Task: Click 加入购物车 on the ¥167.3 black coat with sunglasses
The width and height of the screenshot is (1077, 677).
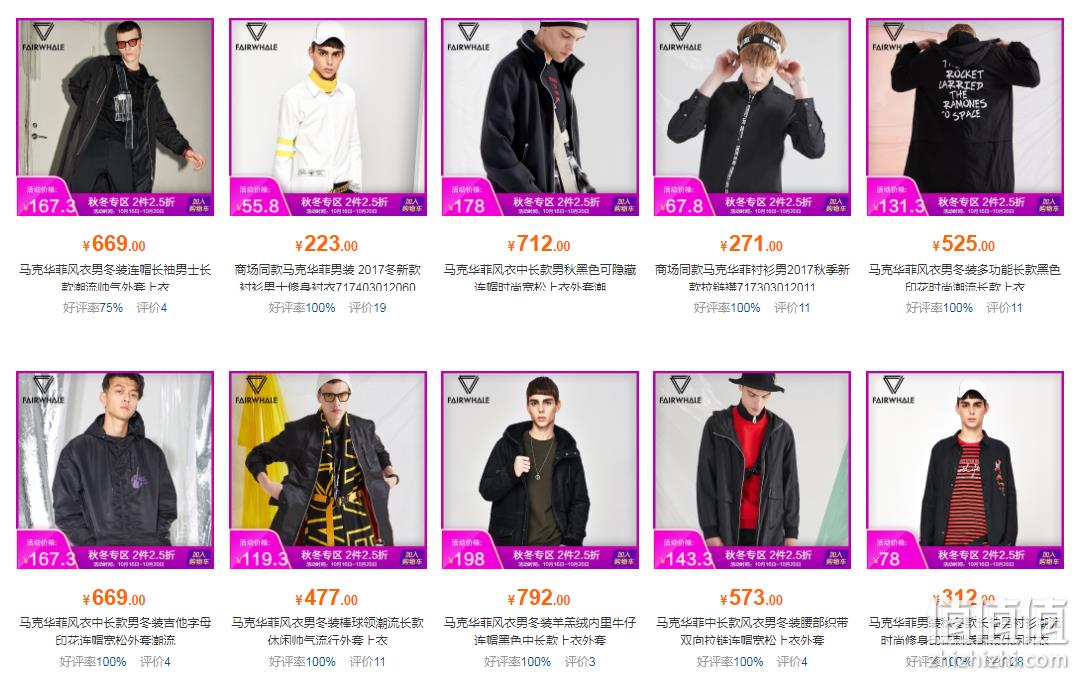Action: [199, 205]
